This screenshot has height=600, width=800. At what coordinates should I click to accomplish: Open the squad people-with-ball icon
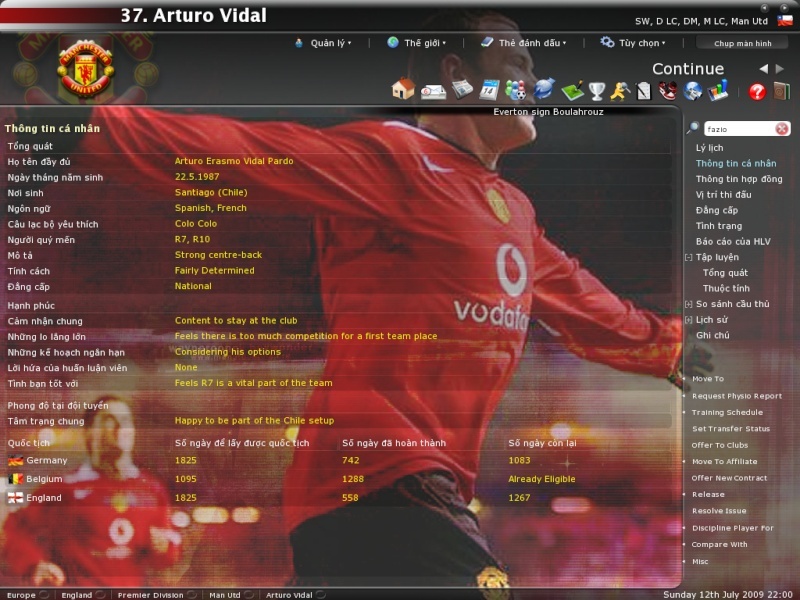click(x=515, y=90)
